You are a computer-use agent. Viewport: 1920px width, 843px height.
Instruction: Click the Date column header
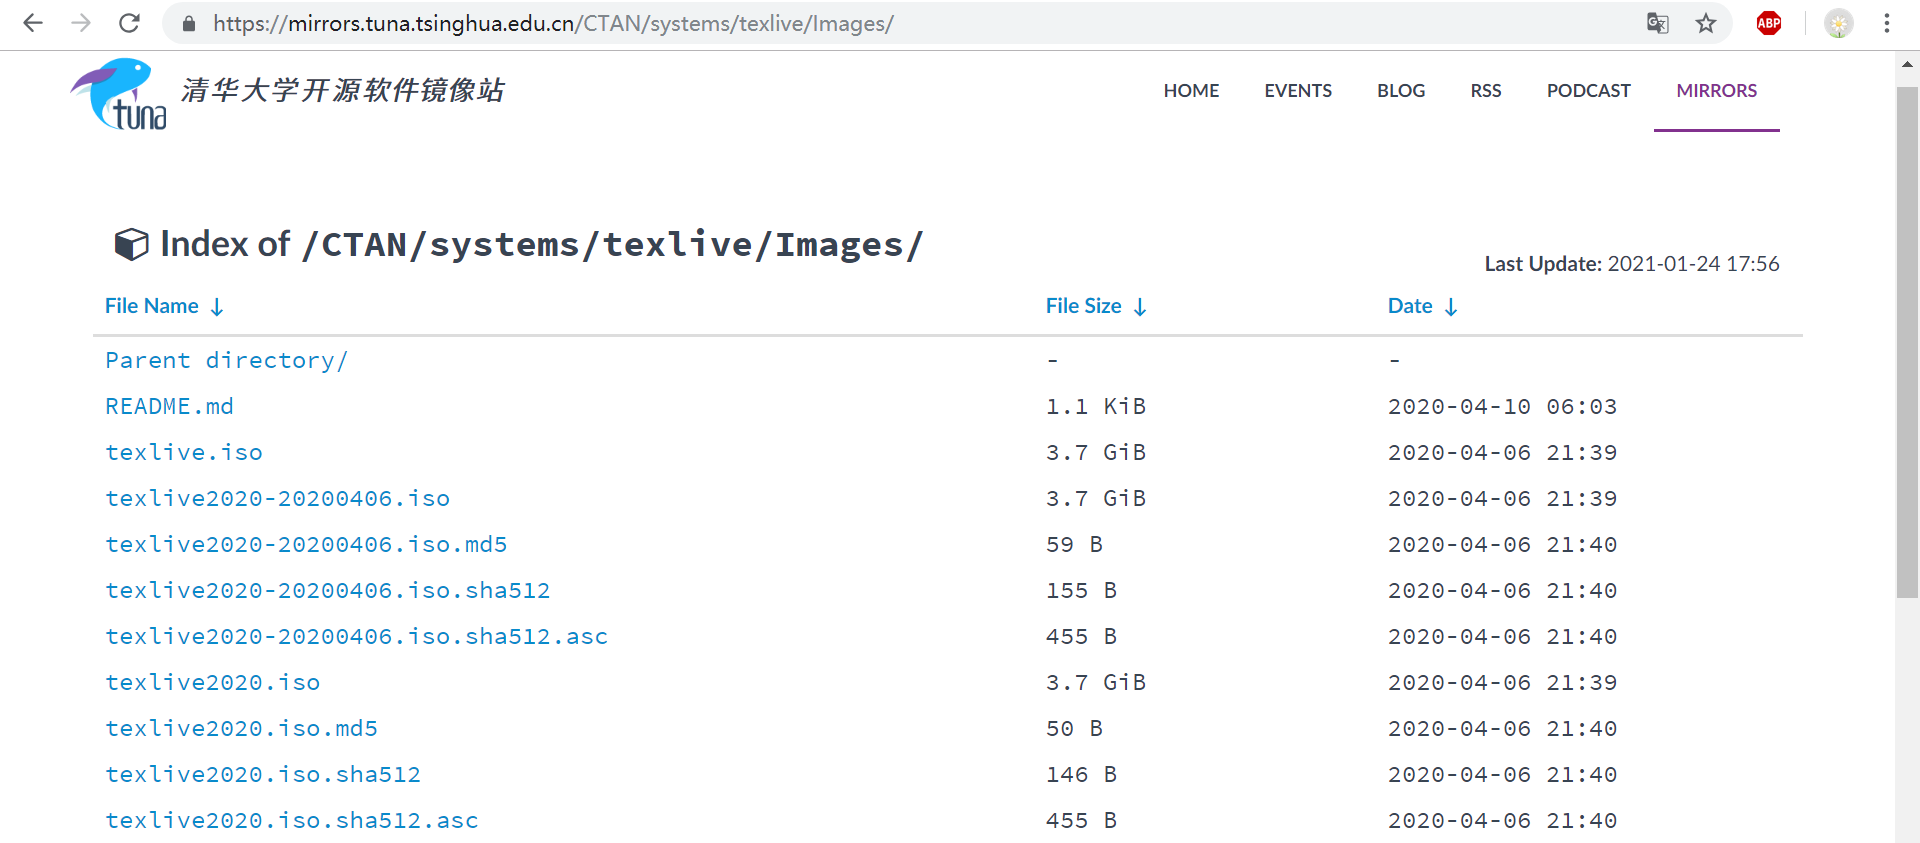1410,306
